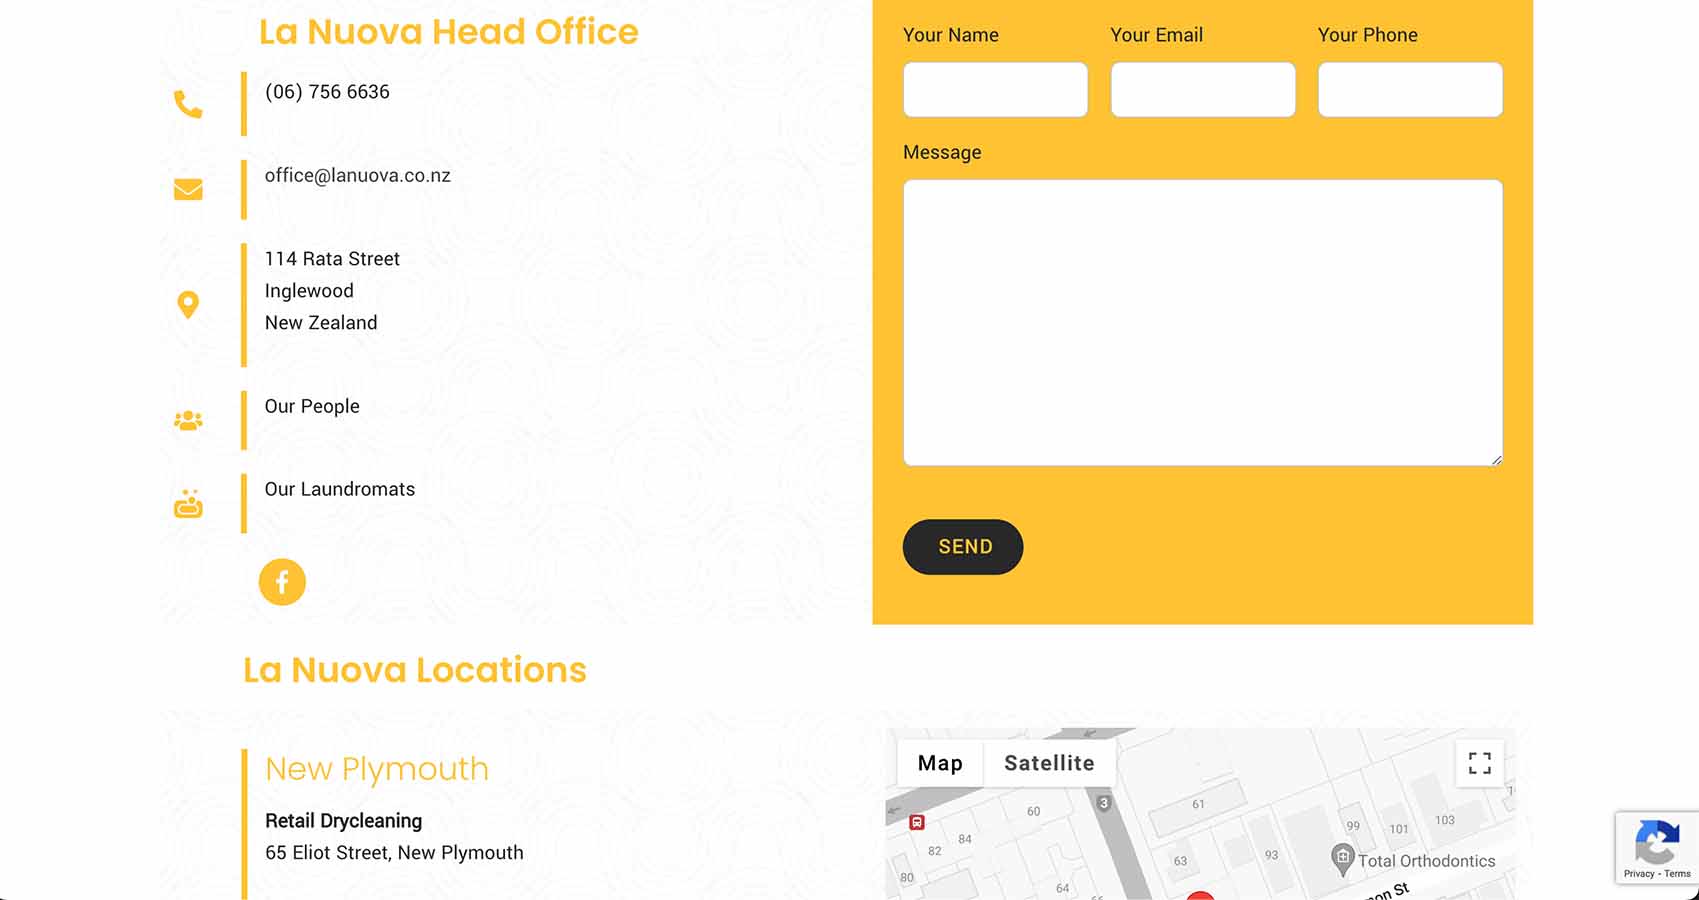The height and width of the screenshot is (900, 1699).
Task: Switch to the Map view tab
Action: [939, 763]
